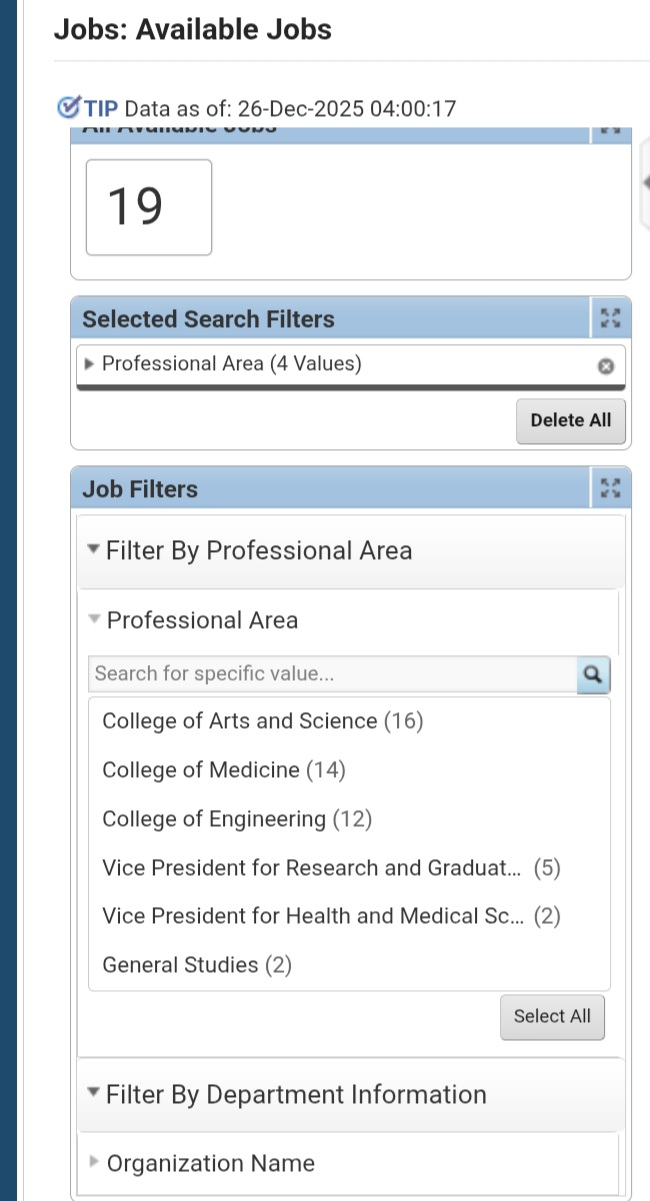The image size is (650, 1201).
Task: Expand the Organization Name filter
Action: [x=95, y=1163]
